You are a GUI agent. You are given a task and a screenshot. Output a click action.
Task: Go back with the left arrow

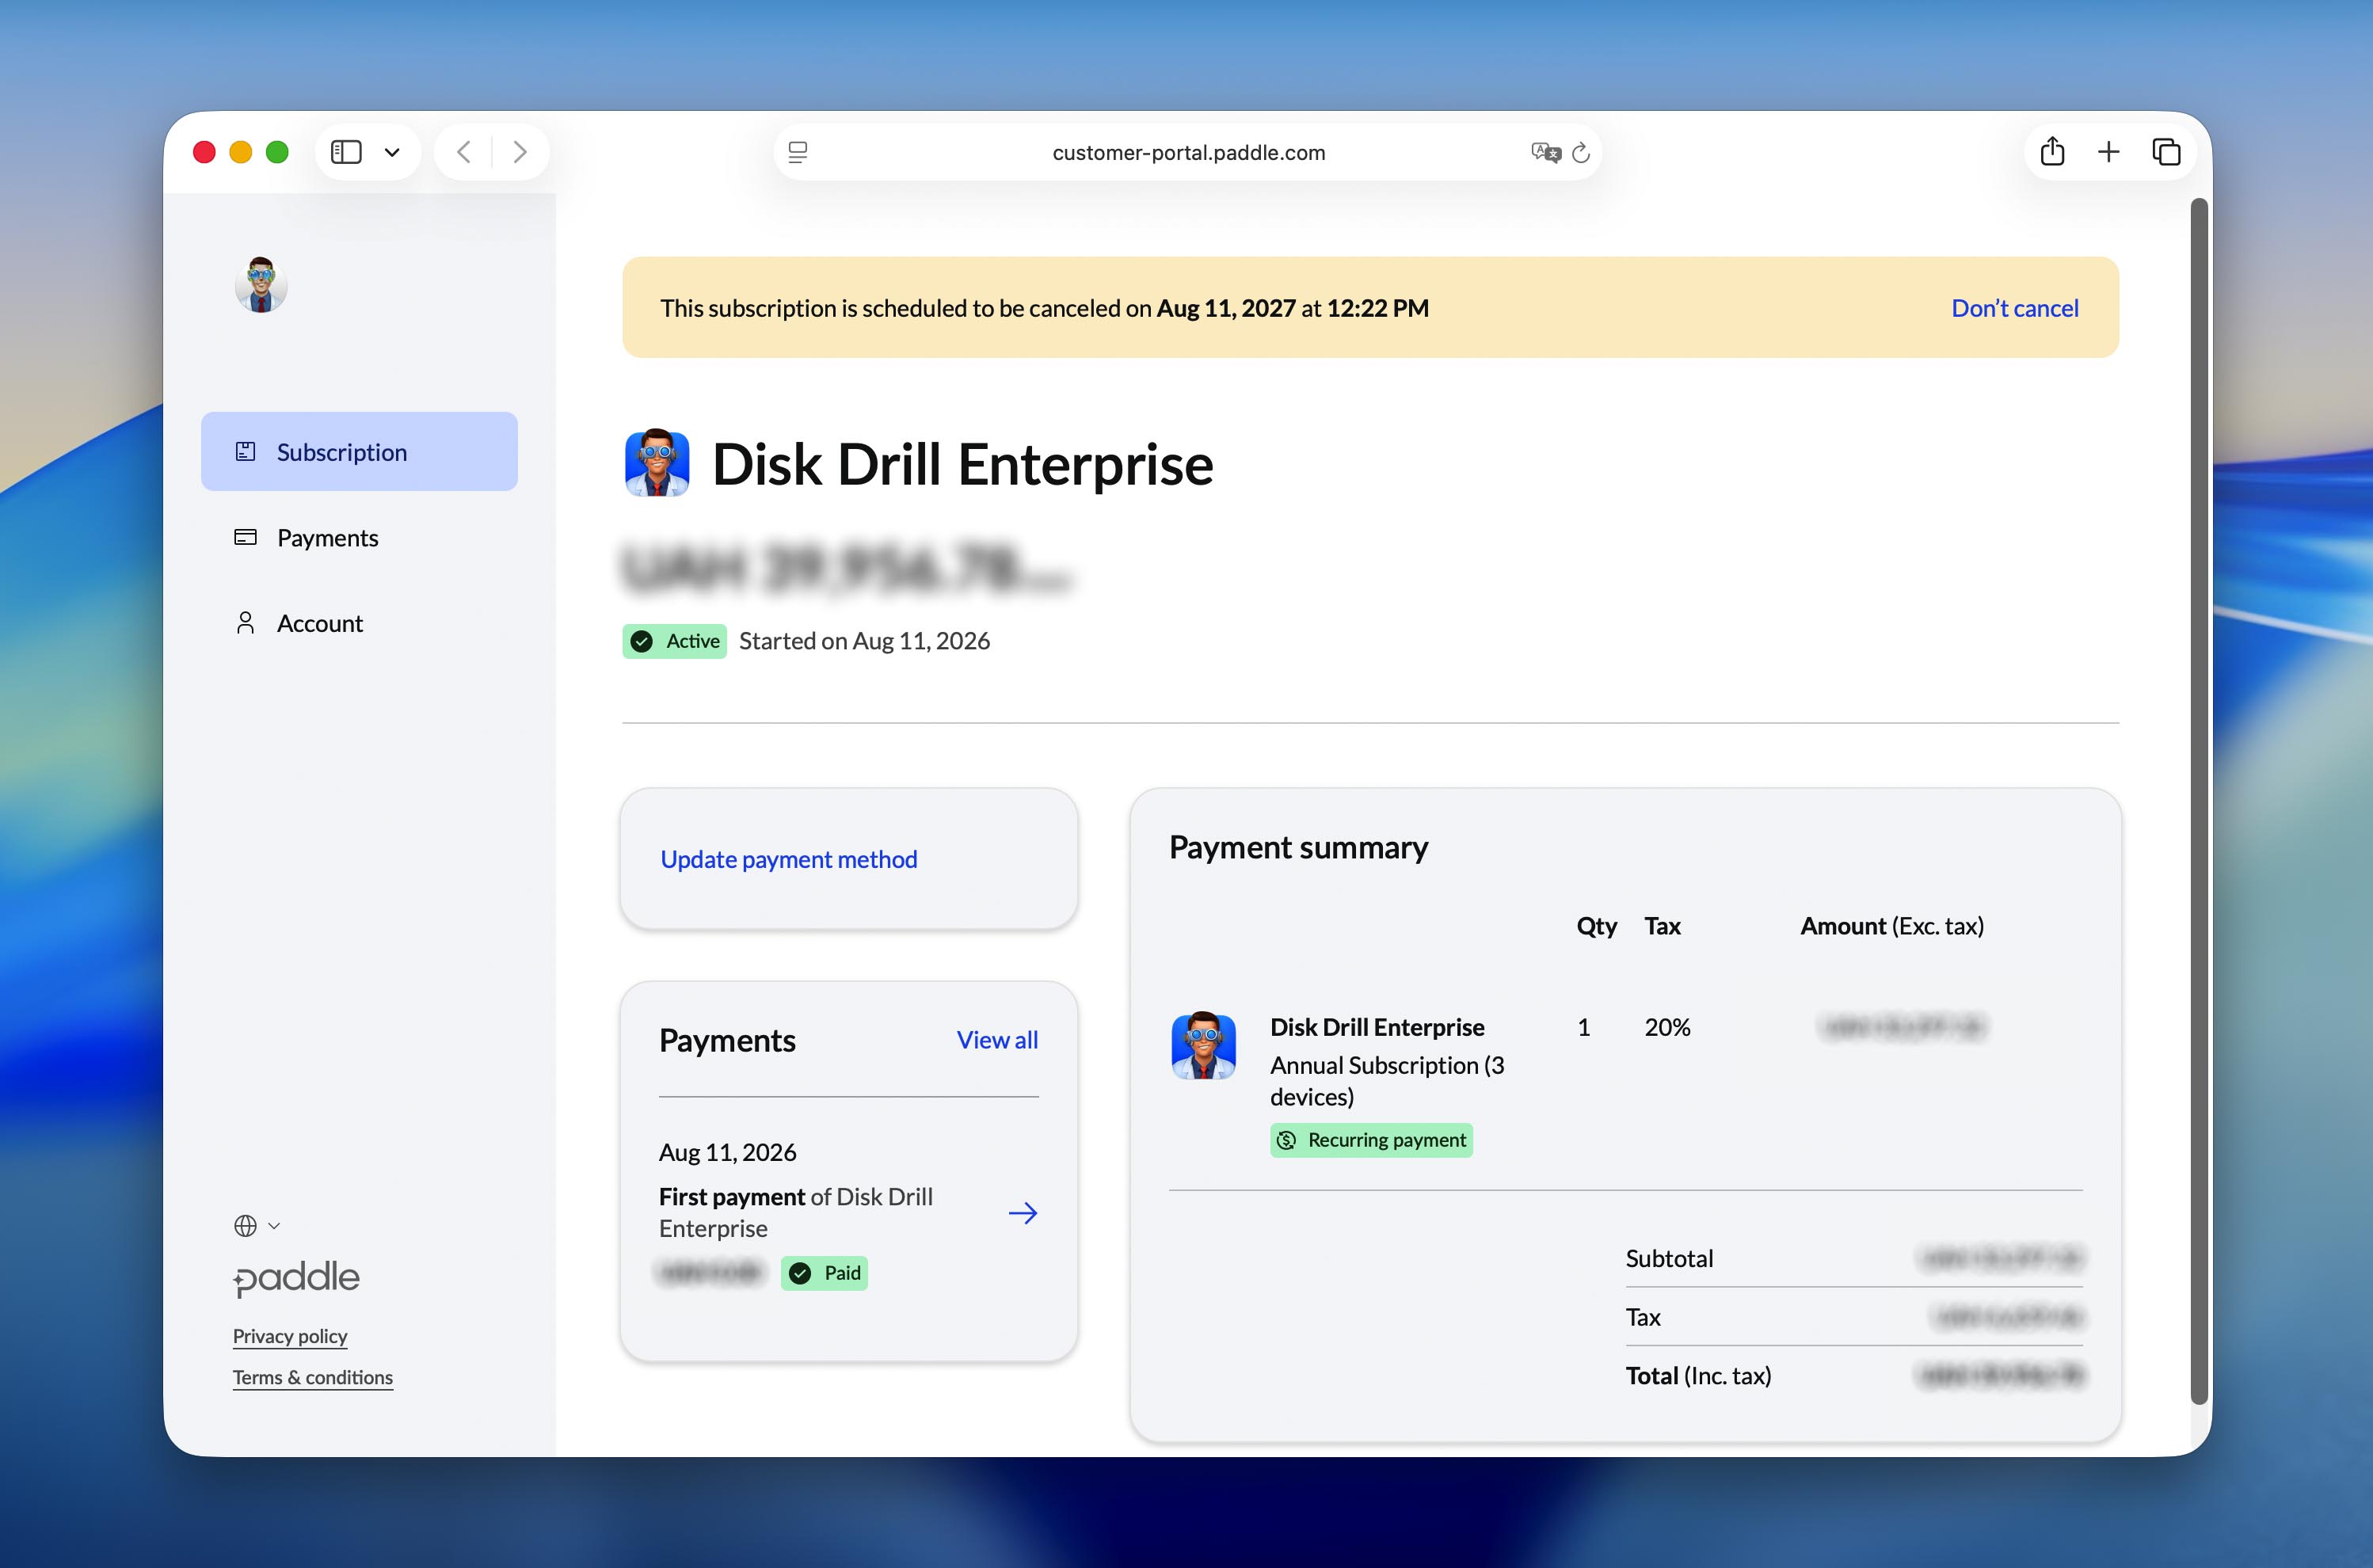click(463, 152)
